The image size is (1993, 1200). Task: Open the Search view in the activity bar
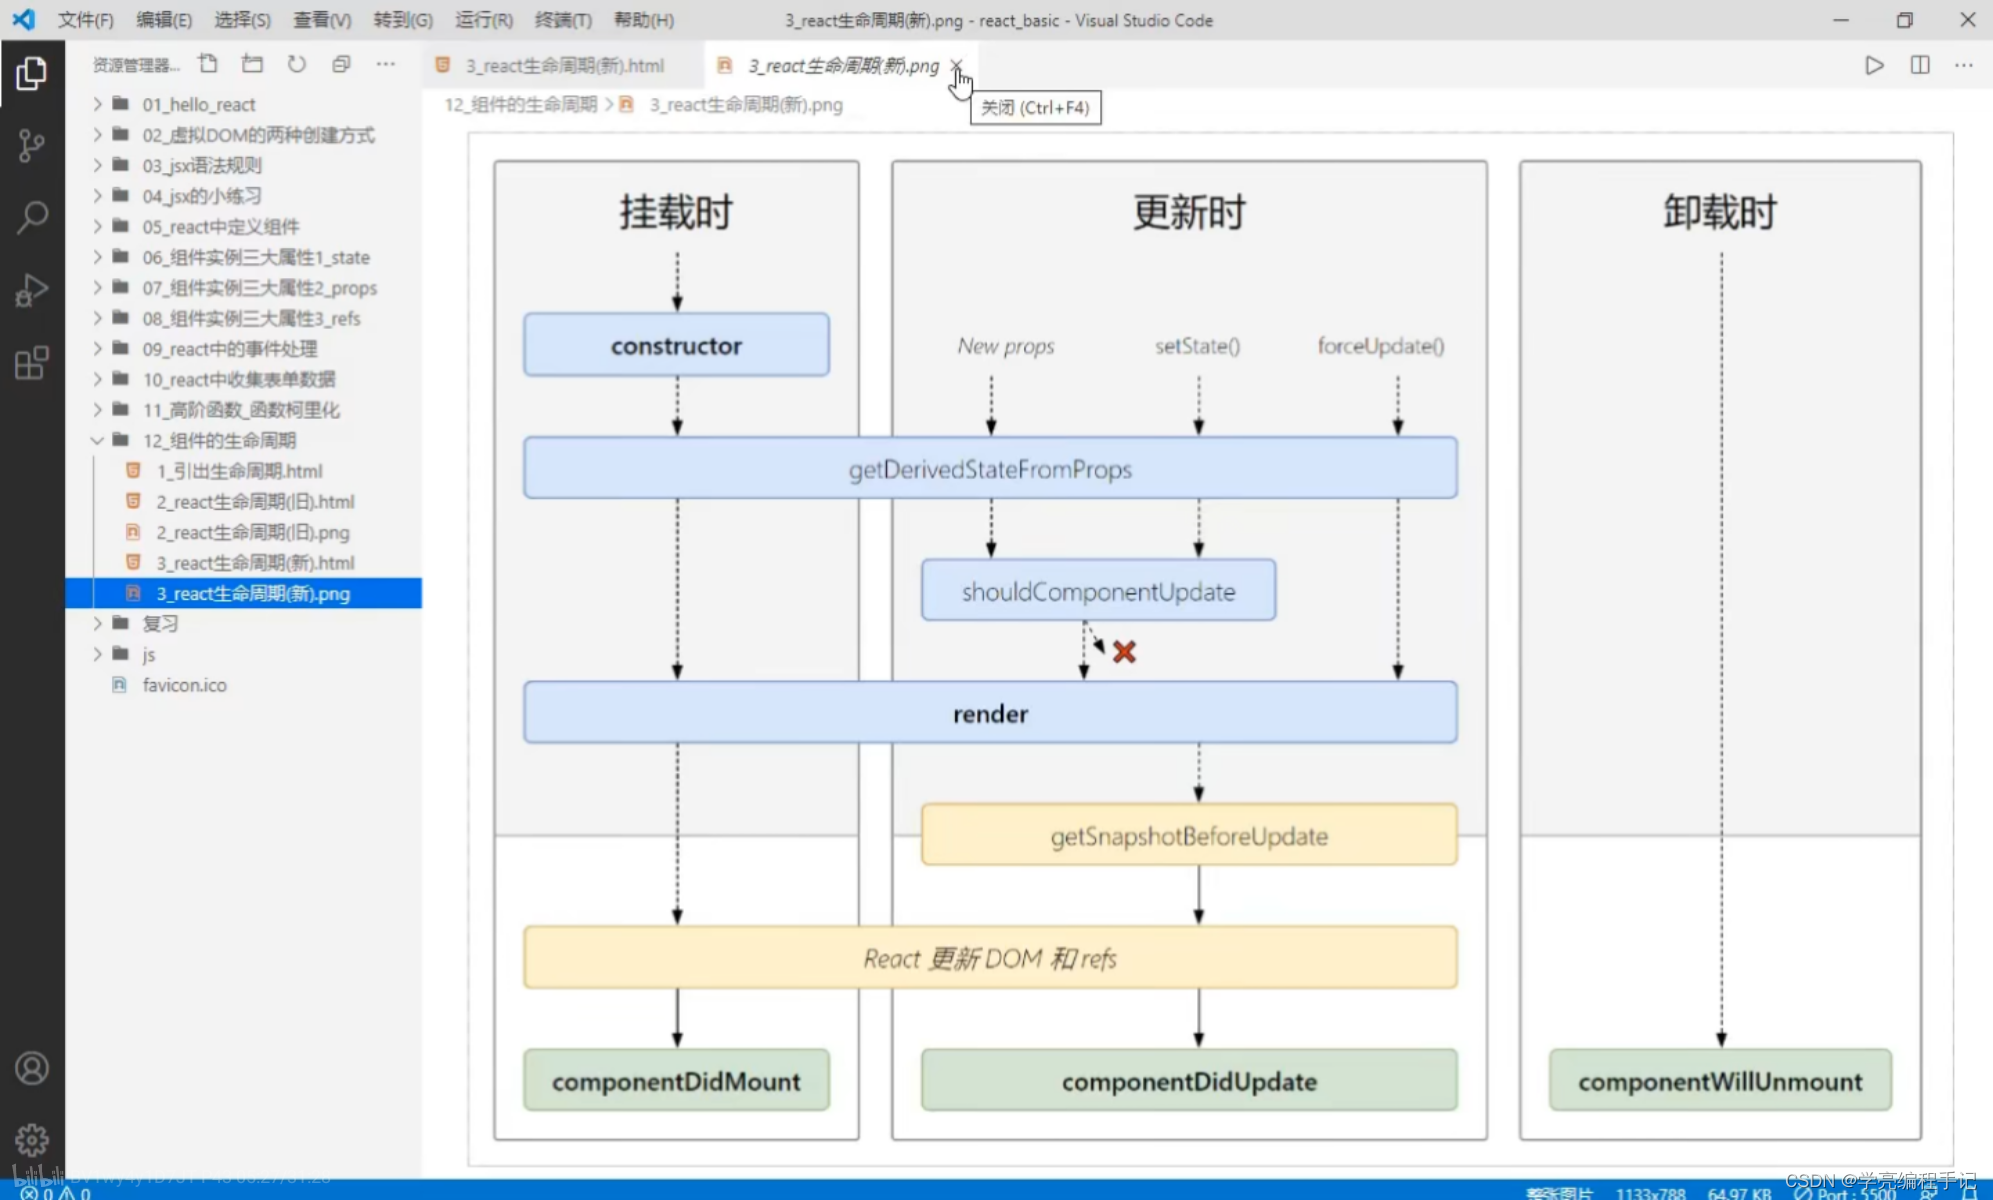pyautogui.click(x=31, y=217)
